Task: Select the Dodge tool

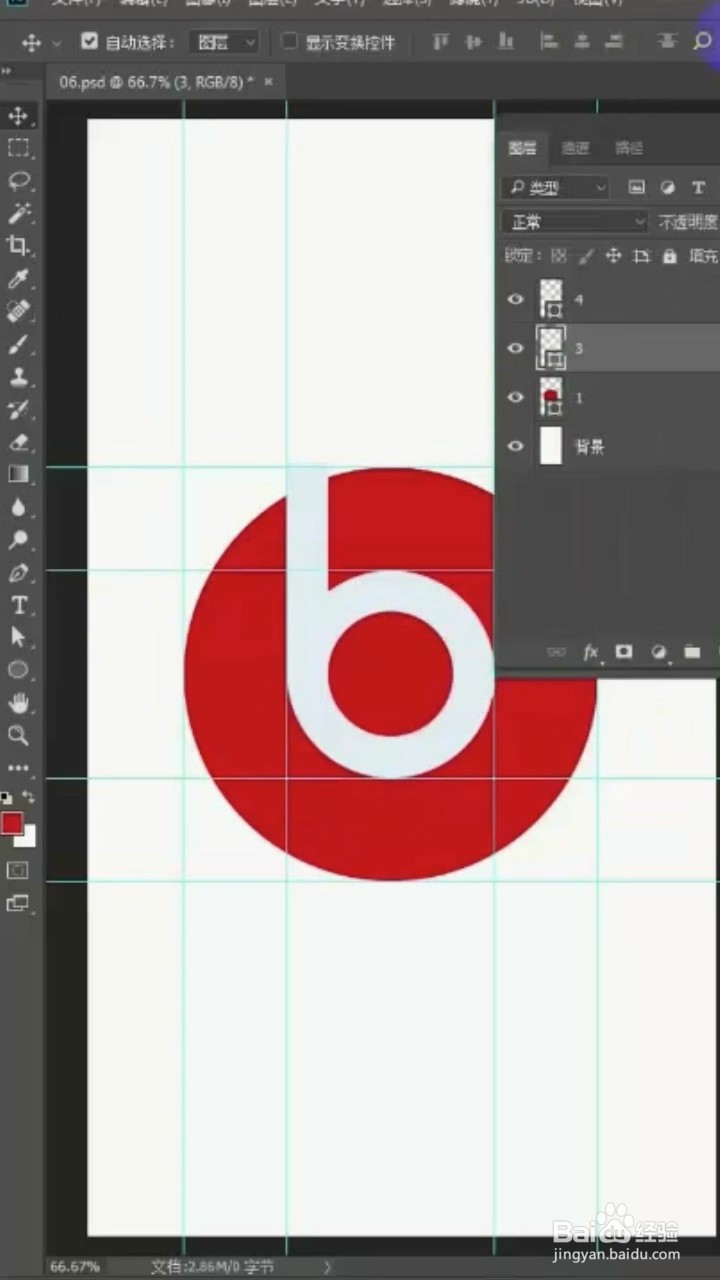Action: [18, 540]
